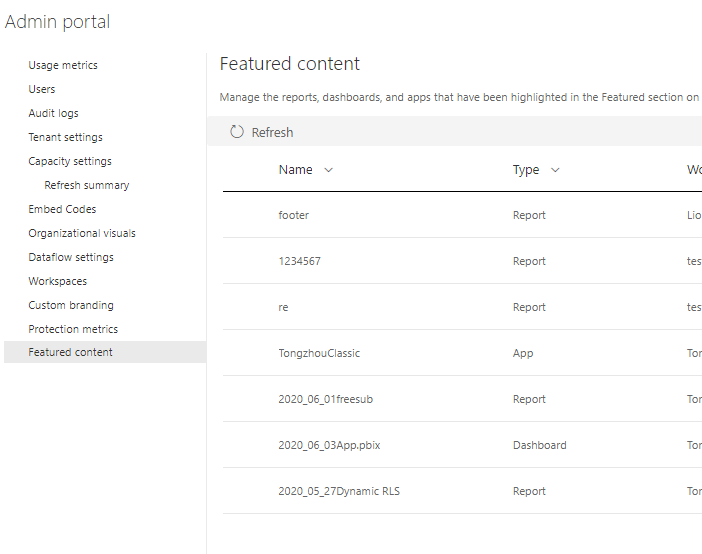
Task: Click Report type in 1234567 row
Action: click(529, 261)
